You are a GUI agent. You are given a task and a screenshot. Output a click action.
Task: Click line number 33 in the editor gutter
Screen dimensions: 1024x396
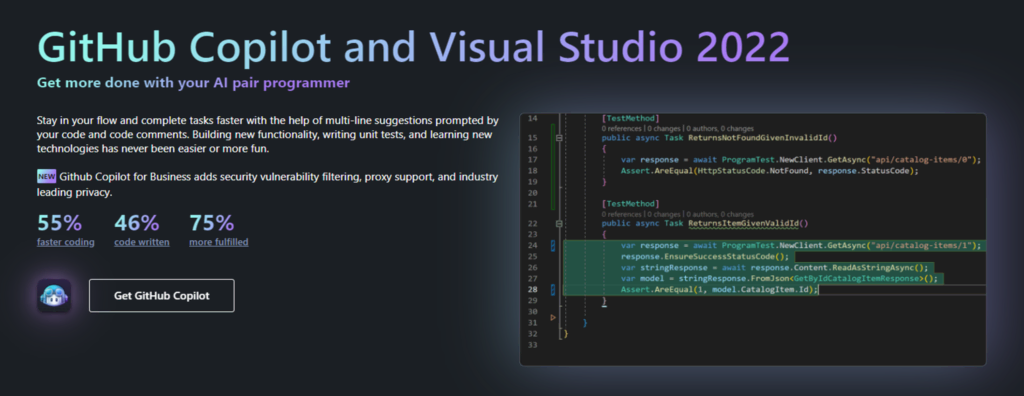click(532, 344)
